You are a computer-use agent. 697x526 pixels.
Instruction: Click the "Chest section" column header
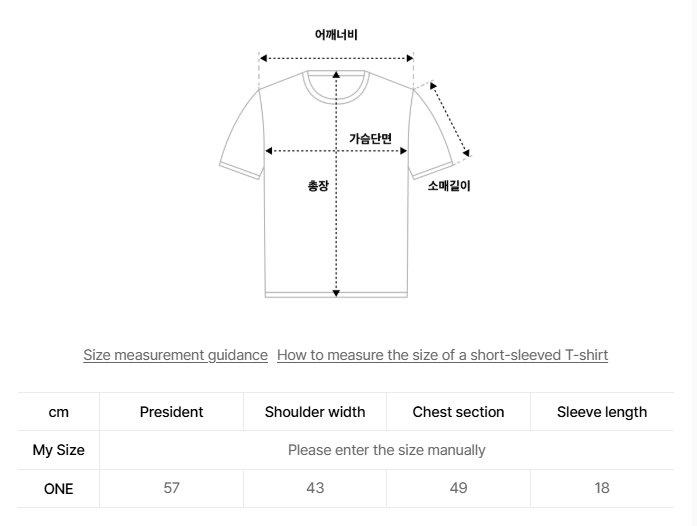point(458,412)
